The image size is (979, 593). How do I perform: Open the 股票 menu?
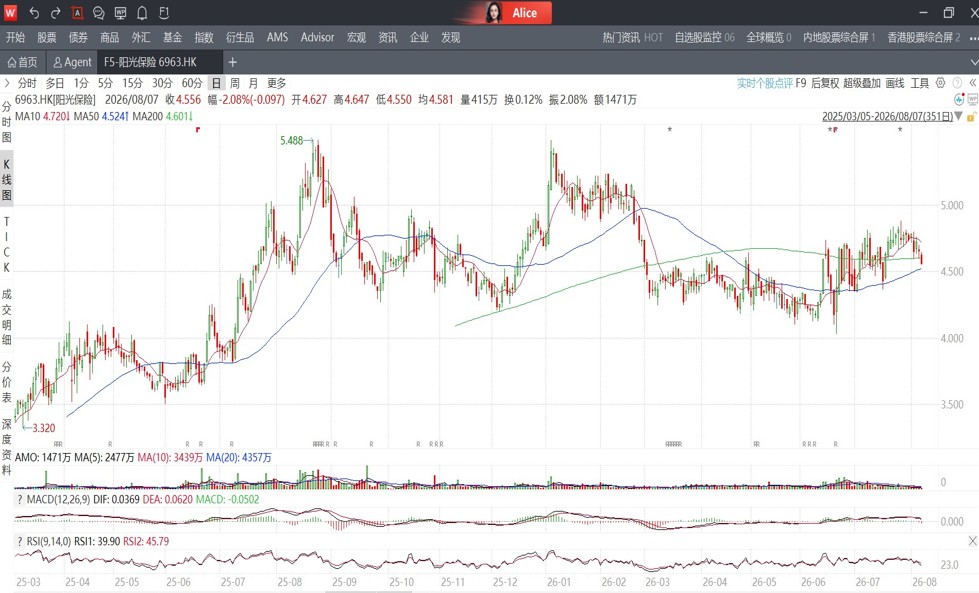click(47, 37)
